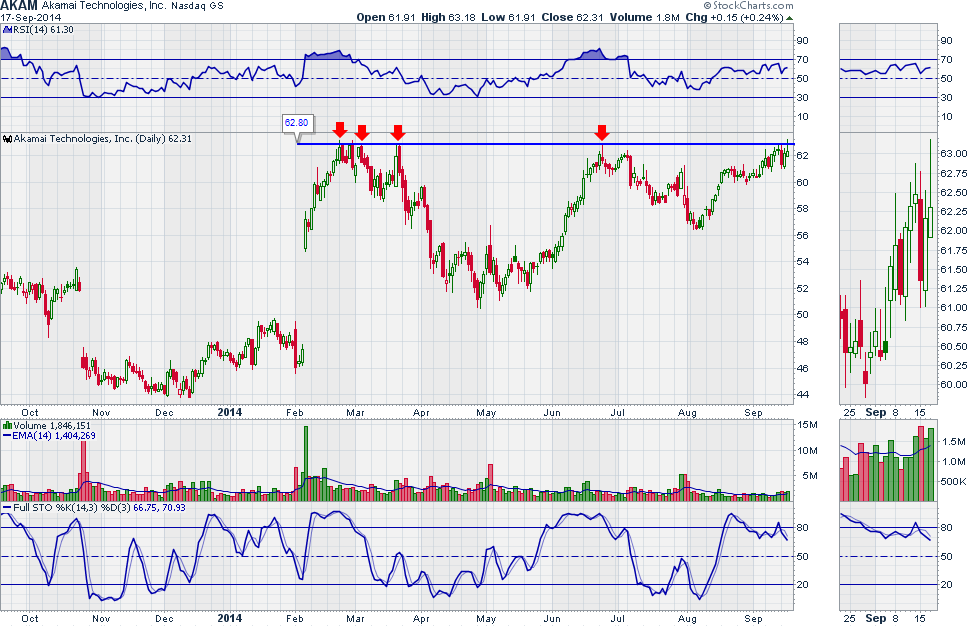The image size is (967, 626).
Task: Select the 62.80 resistance price callout
Action: click(298, 123)
